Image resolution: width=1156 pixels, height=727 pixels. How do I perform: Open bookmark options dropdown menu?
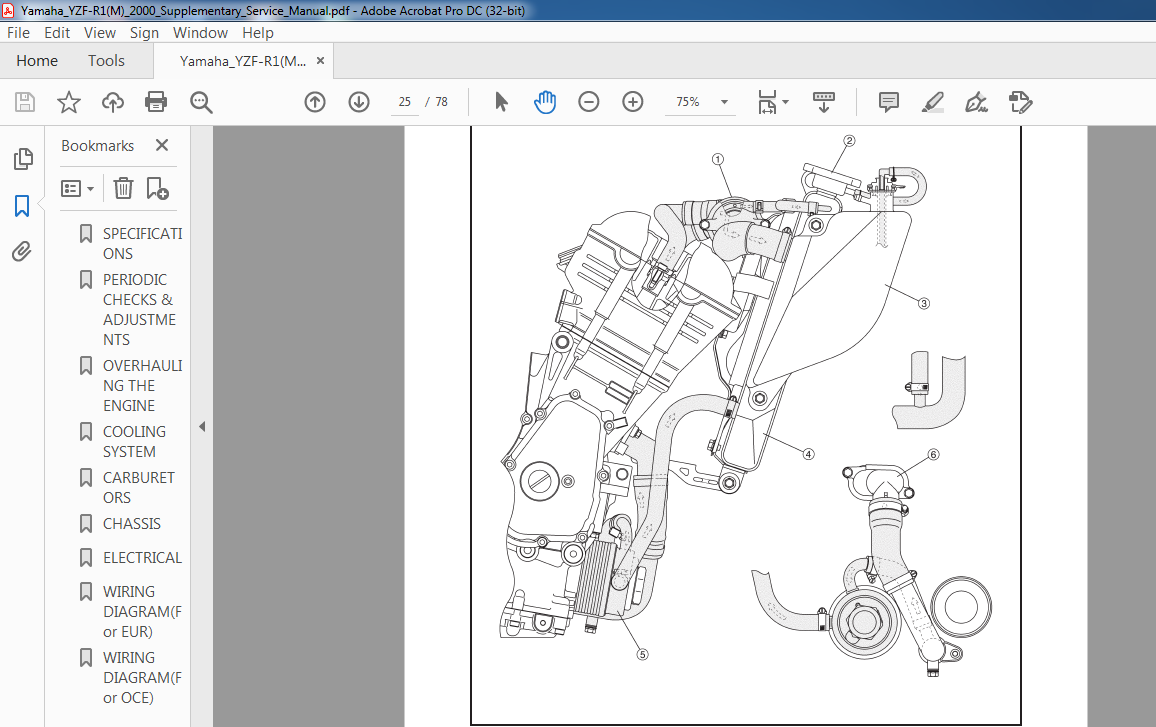[77, 189]
